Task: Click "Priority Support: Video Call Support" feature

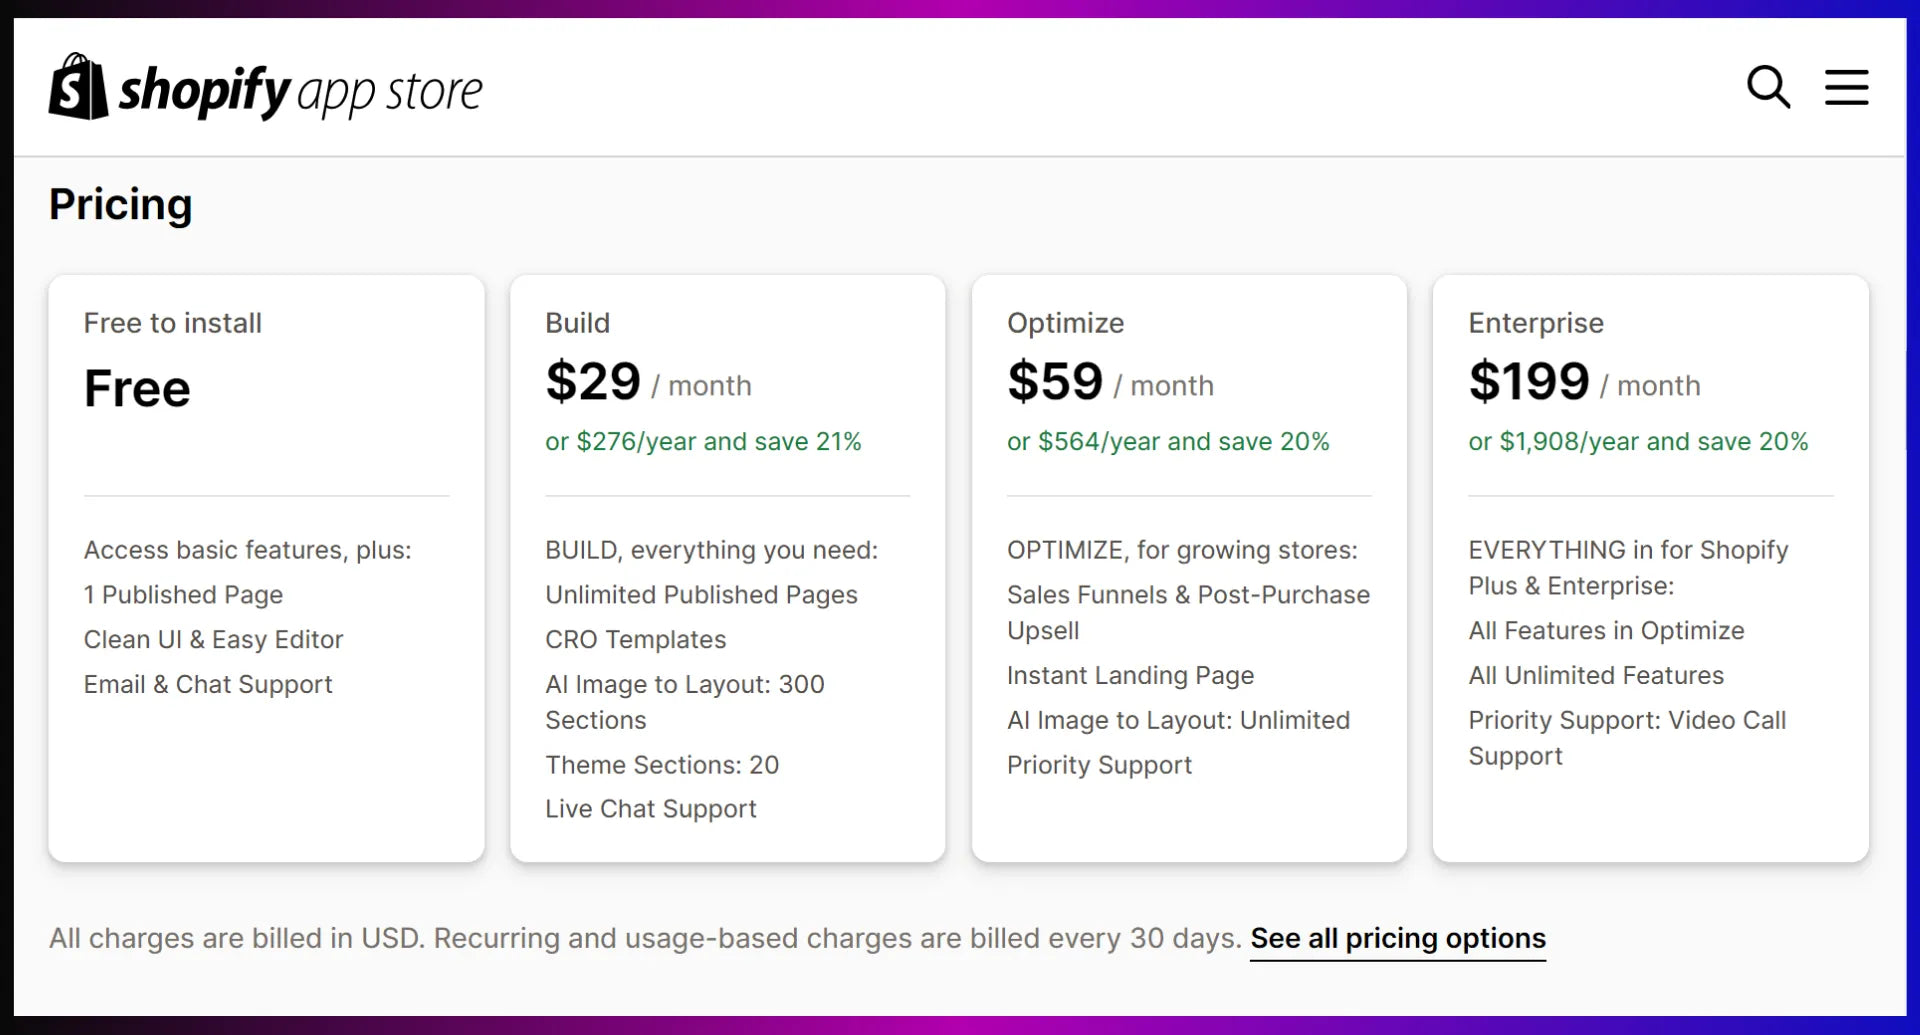Action: (x=1628, y=738)
